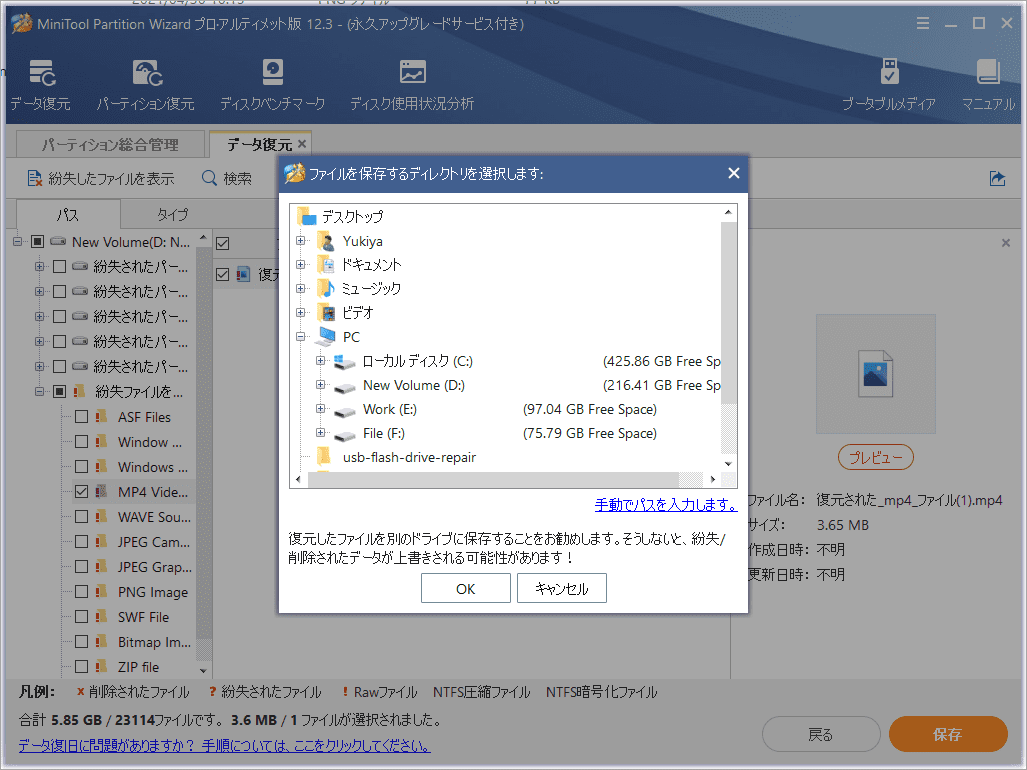Open the マニュアル
This screenshot has width=1027, height=770.
point(988,80)
